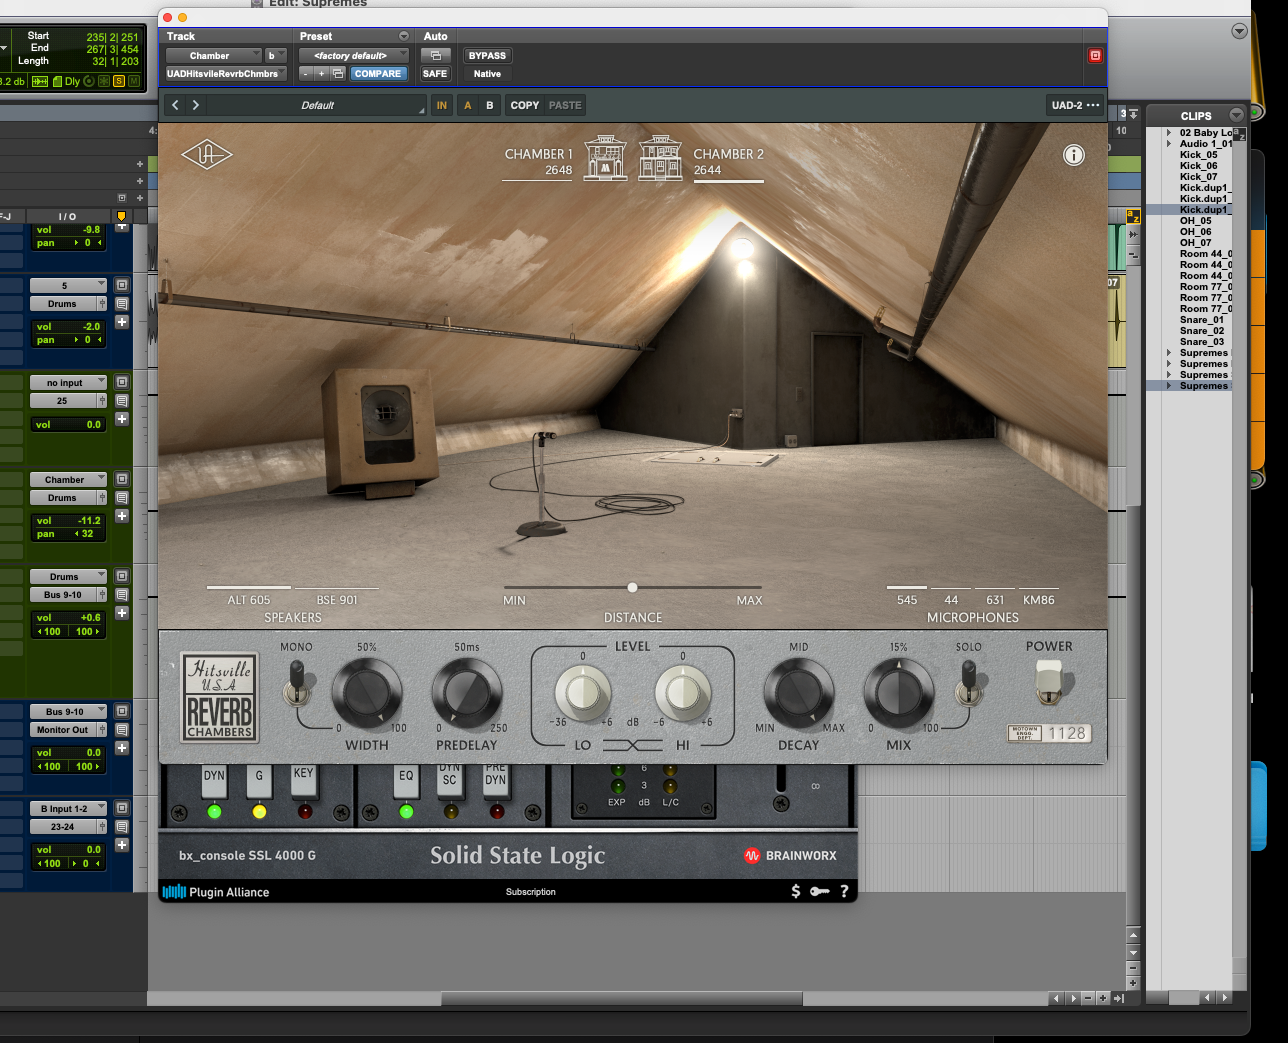Viewport: 1288px width, 1043px height.
Task: Adjust the microphone DISTANCE slider handle
Action: (632, 588)
